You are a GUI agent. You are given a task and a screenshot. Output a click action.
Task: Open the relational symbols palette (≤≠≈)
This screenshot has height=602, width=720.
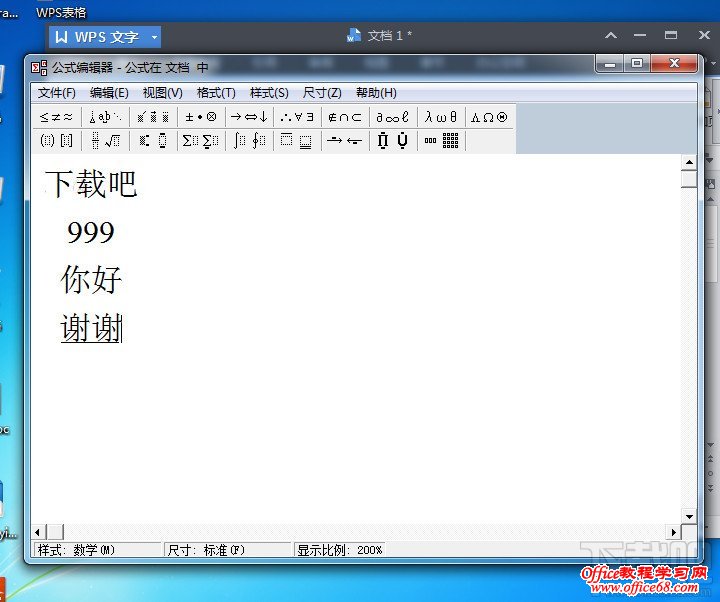tap(56, 117)
